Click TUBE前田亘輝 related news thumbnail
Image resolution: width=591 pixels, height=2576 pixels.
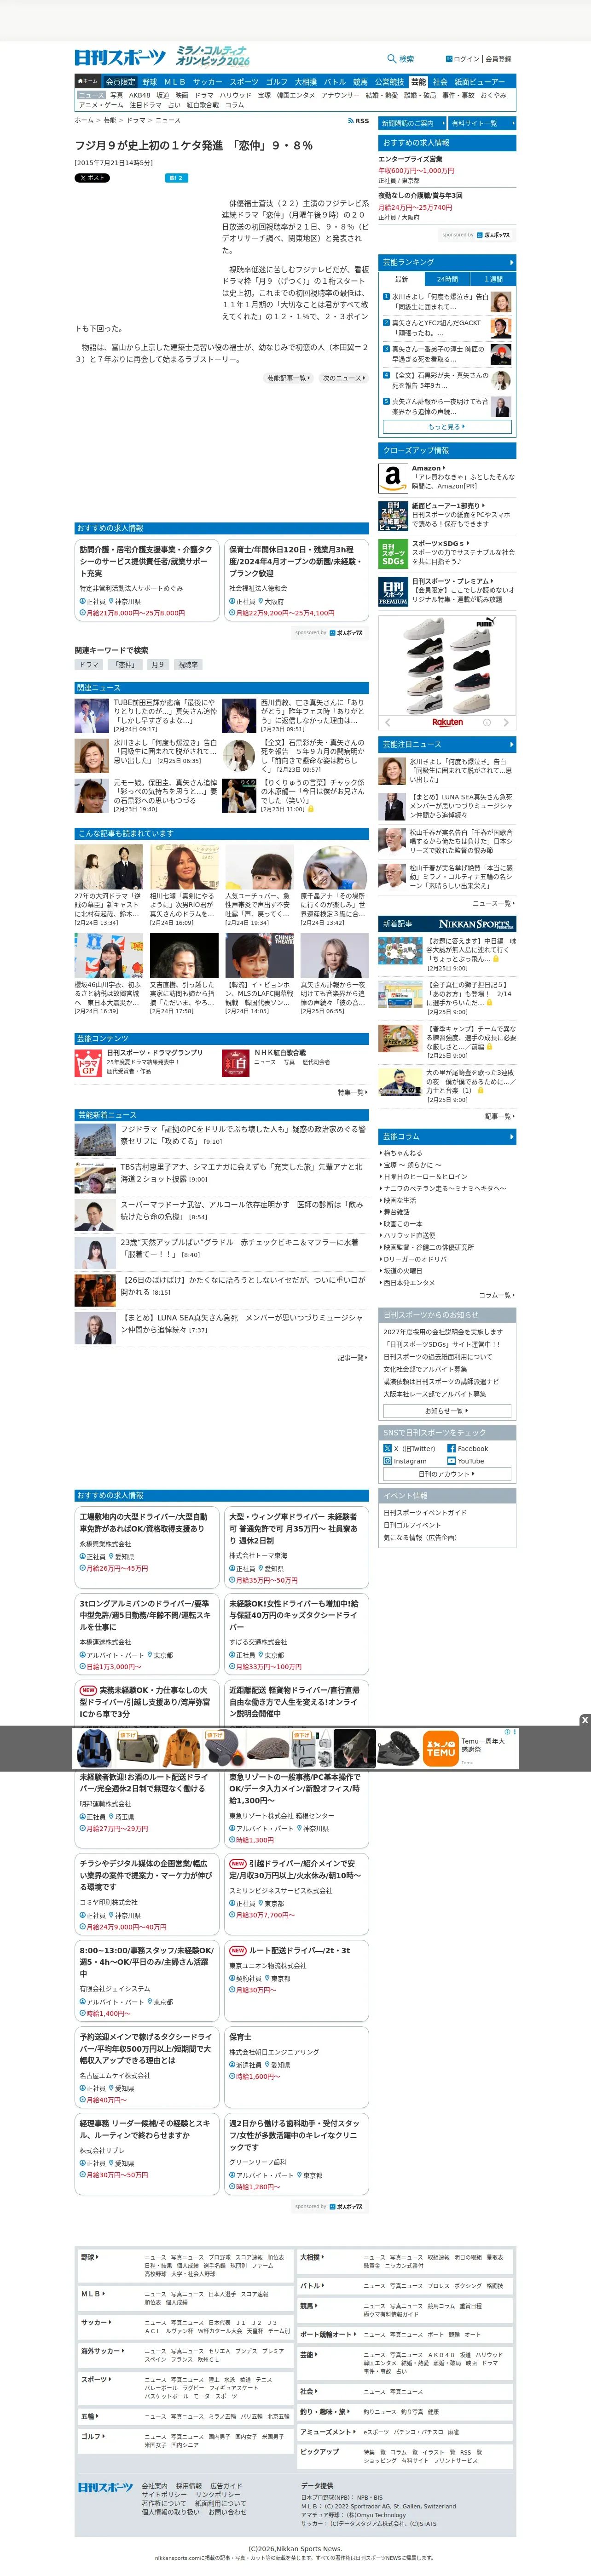click(x=92, y=716)
